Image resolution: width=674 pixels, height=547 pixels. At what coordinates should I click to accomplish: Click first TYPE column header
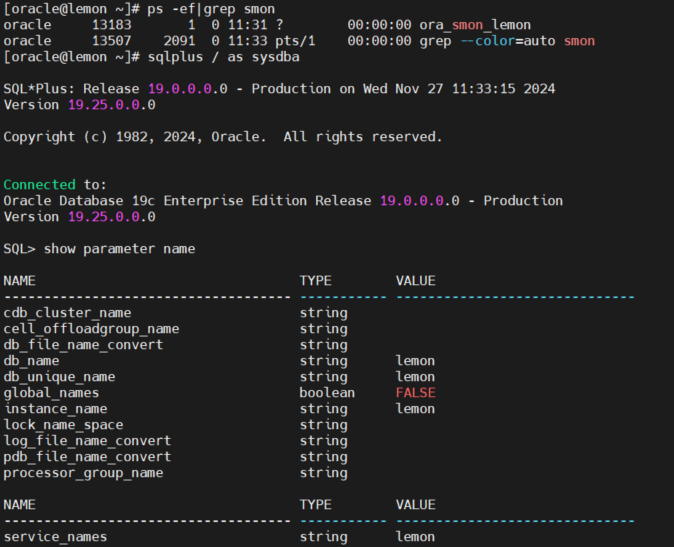pyautogui.click(x=316, y=281)
